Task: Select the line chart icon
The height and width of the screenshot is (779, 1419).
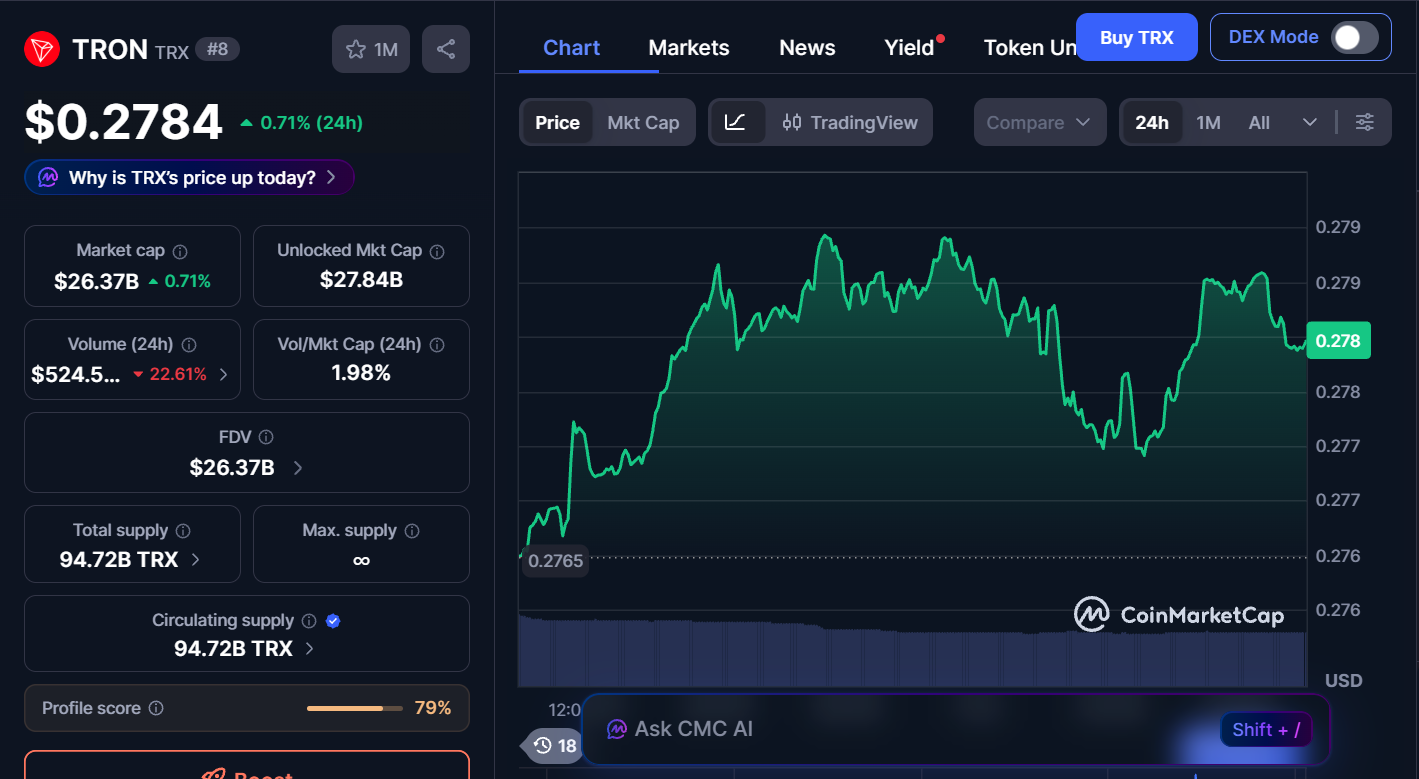Action: (x=737, y=121)
